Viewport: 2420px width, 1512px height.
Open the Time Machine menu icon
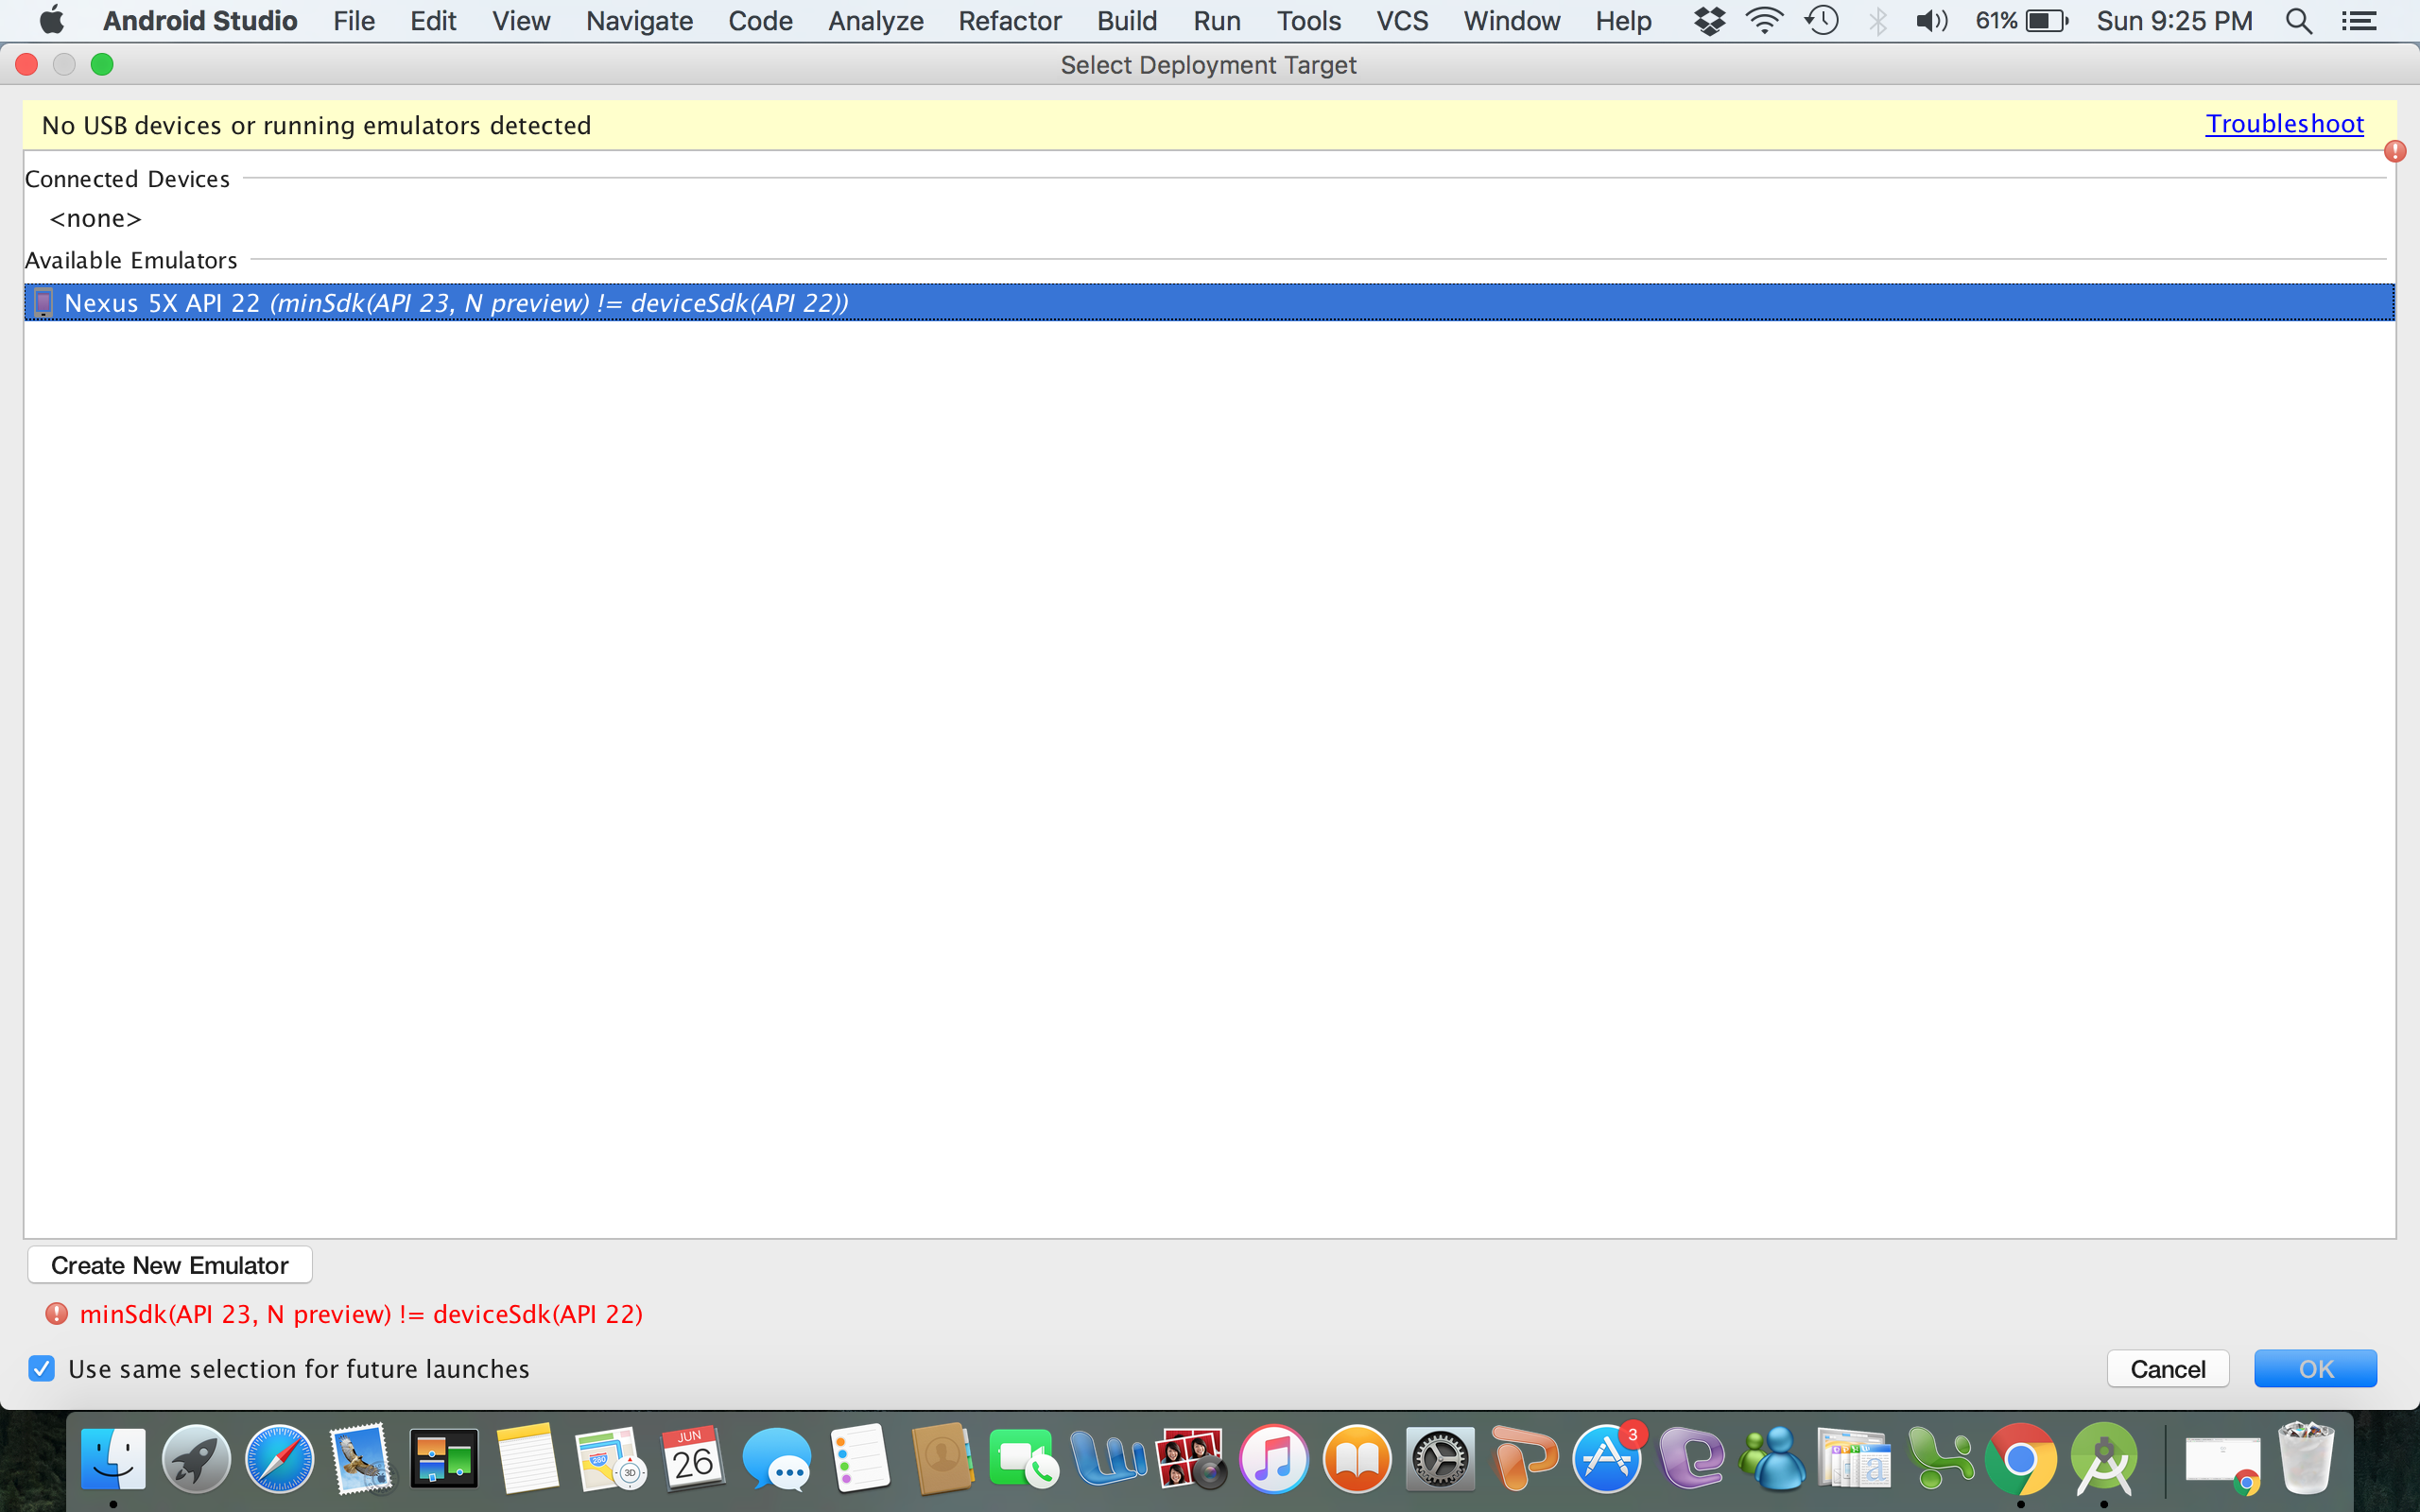click(x=1821, y=21)
